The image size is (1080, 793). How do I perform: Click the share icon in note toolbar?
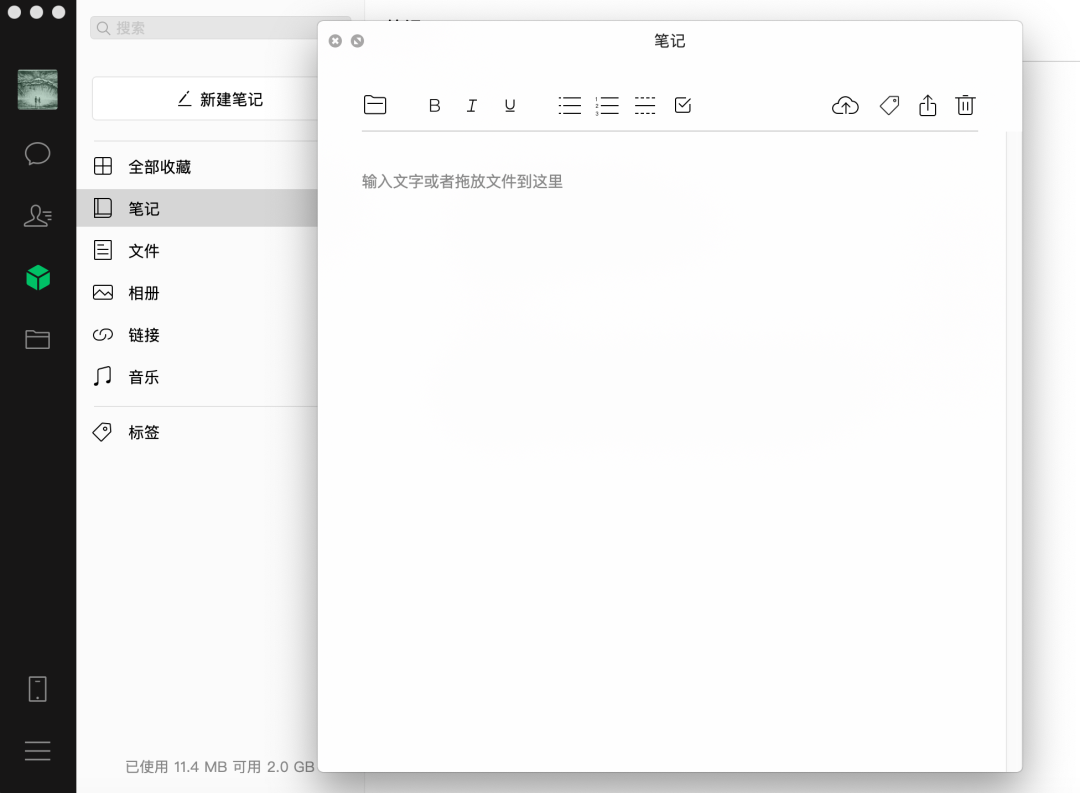pos(928,105)
